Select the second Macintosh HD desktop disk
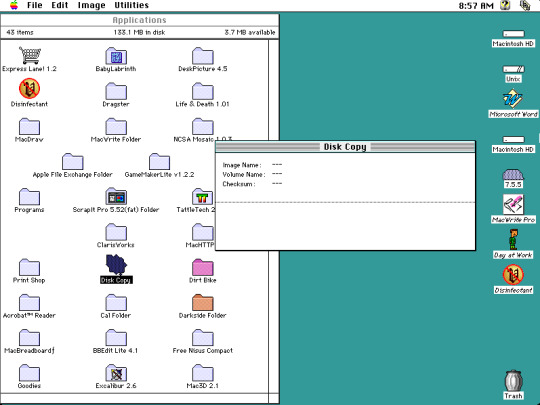540x405 pixels. (x=513, y=139)
